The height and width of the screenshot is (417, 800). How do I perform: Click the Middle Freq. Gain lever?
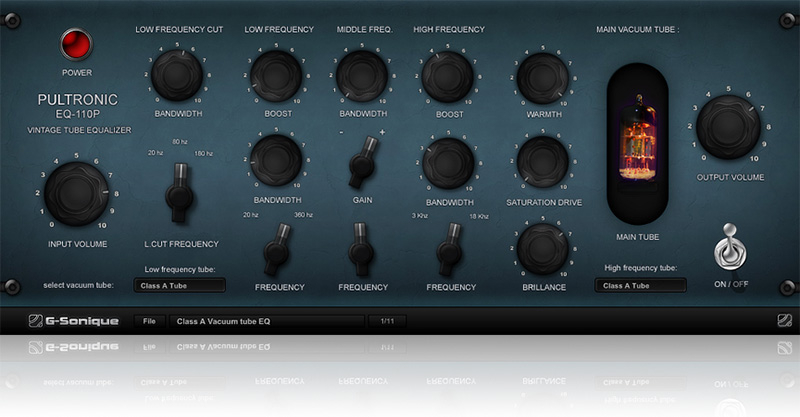pos(363,162)
